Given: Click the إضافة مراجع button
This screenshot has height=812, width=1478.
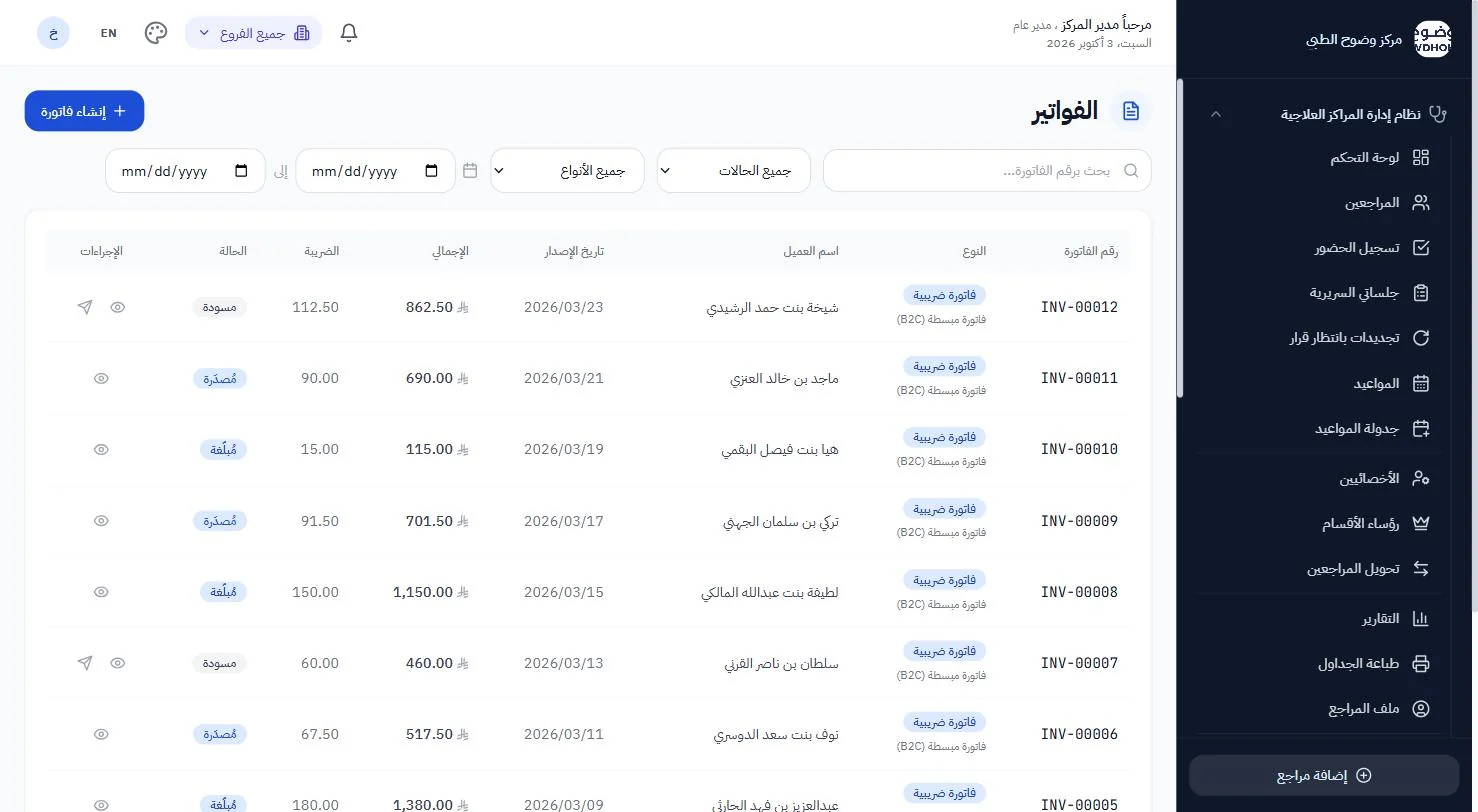Looking at the screenshot, I should [x=1324, y=775].
